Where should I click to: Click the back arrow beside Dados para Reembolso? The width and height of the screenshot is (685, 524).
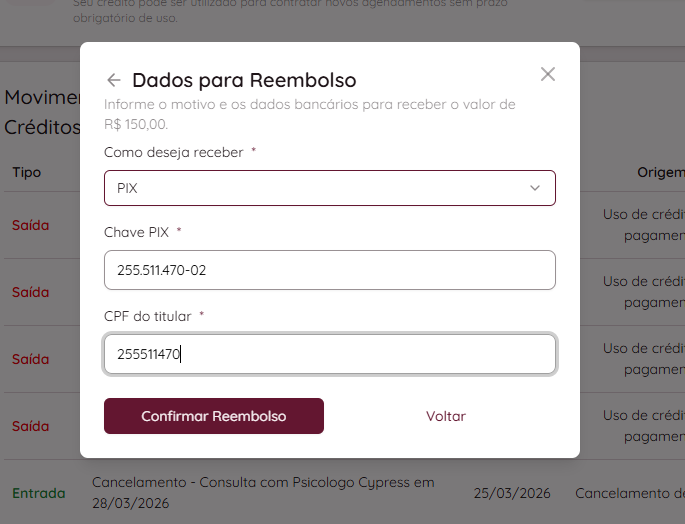[x=114, y=80]
